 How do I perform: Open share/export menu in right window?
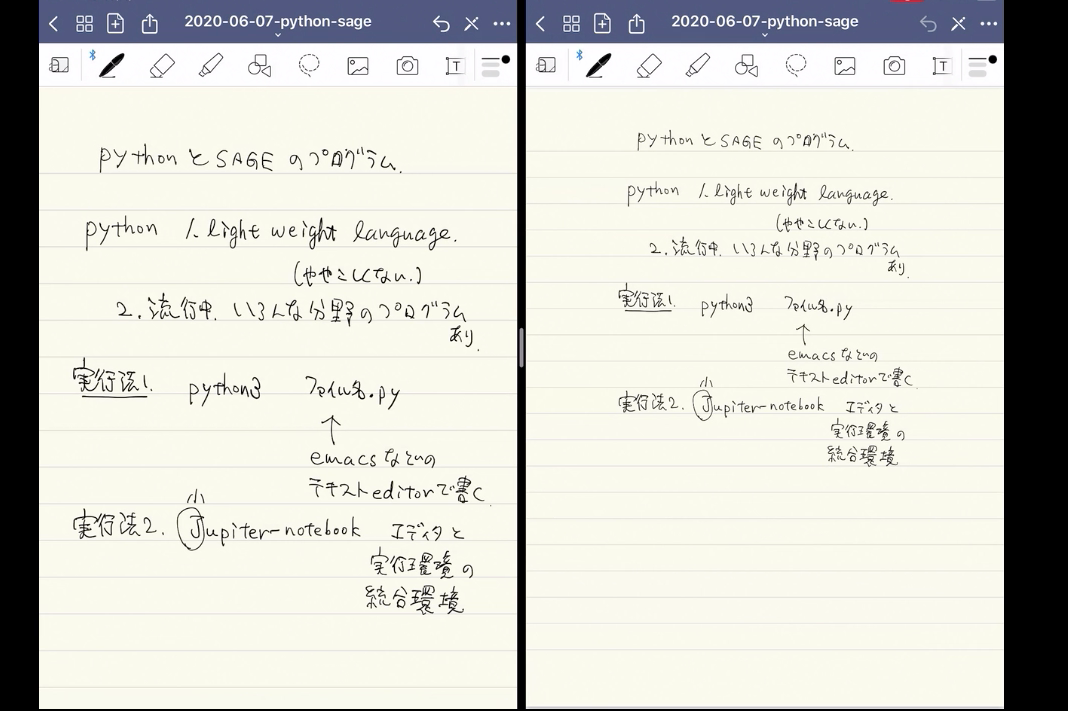coord(636,24)
